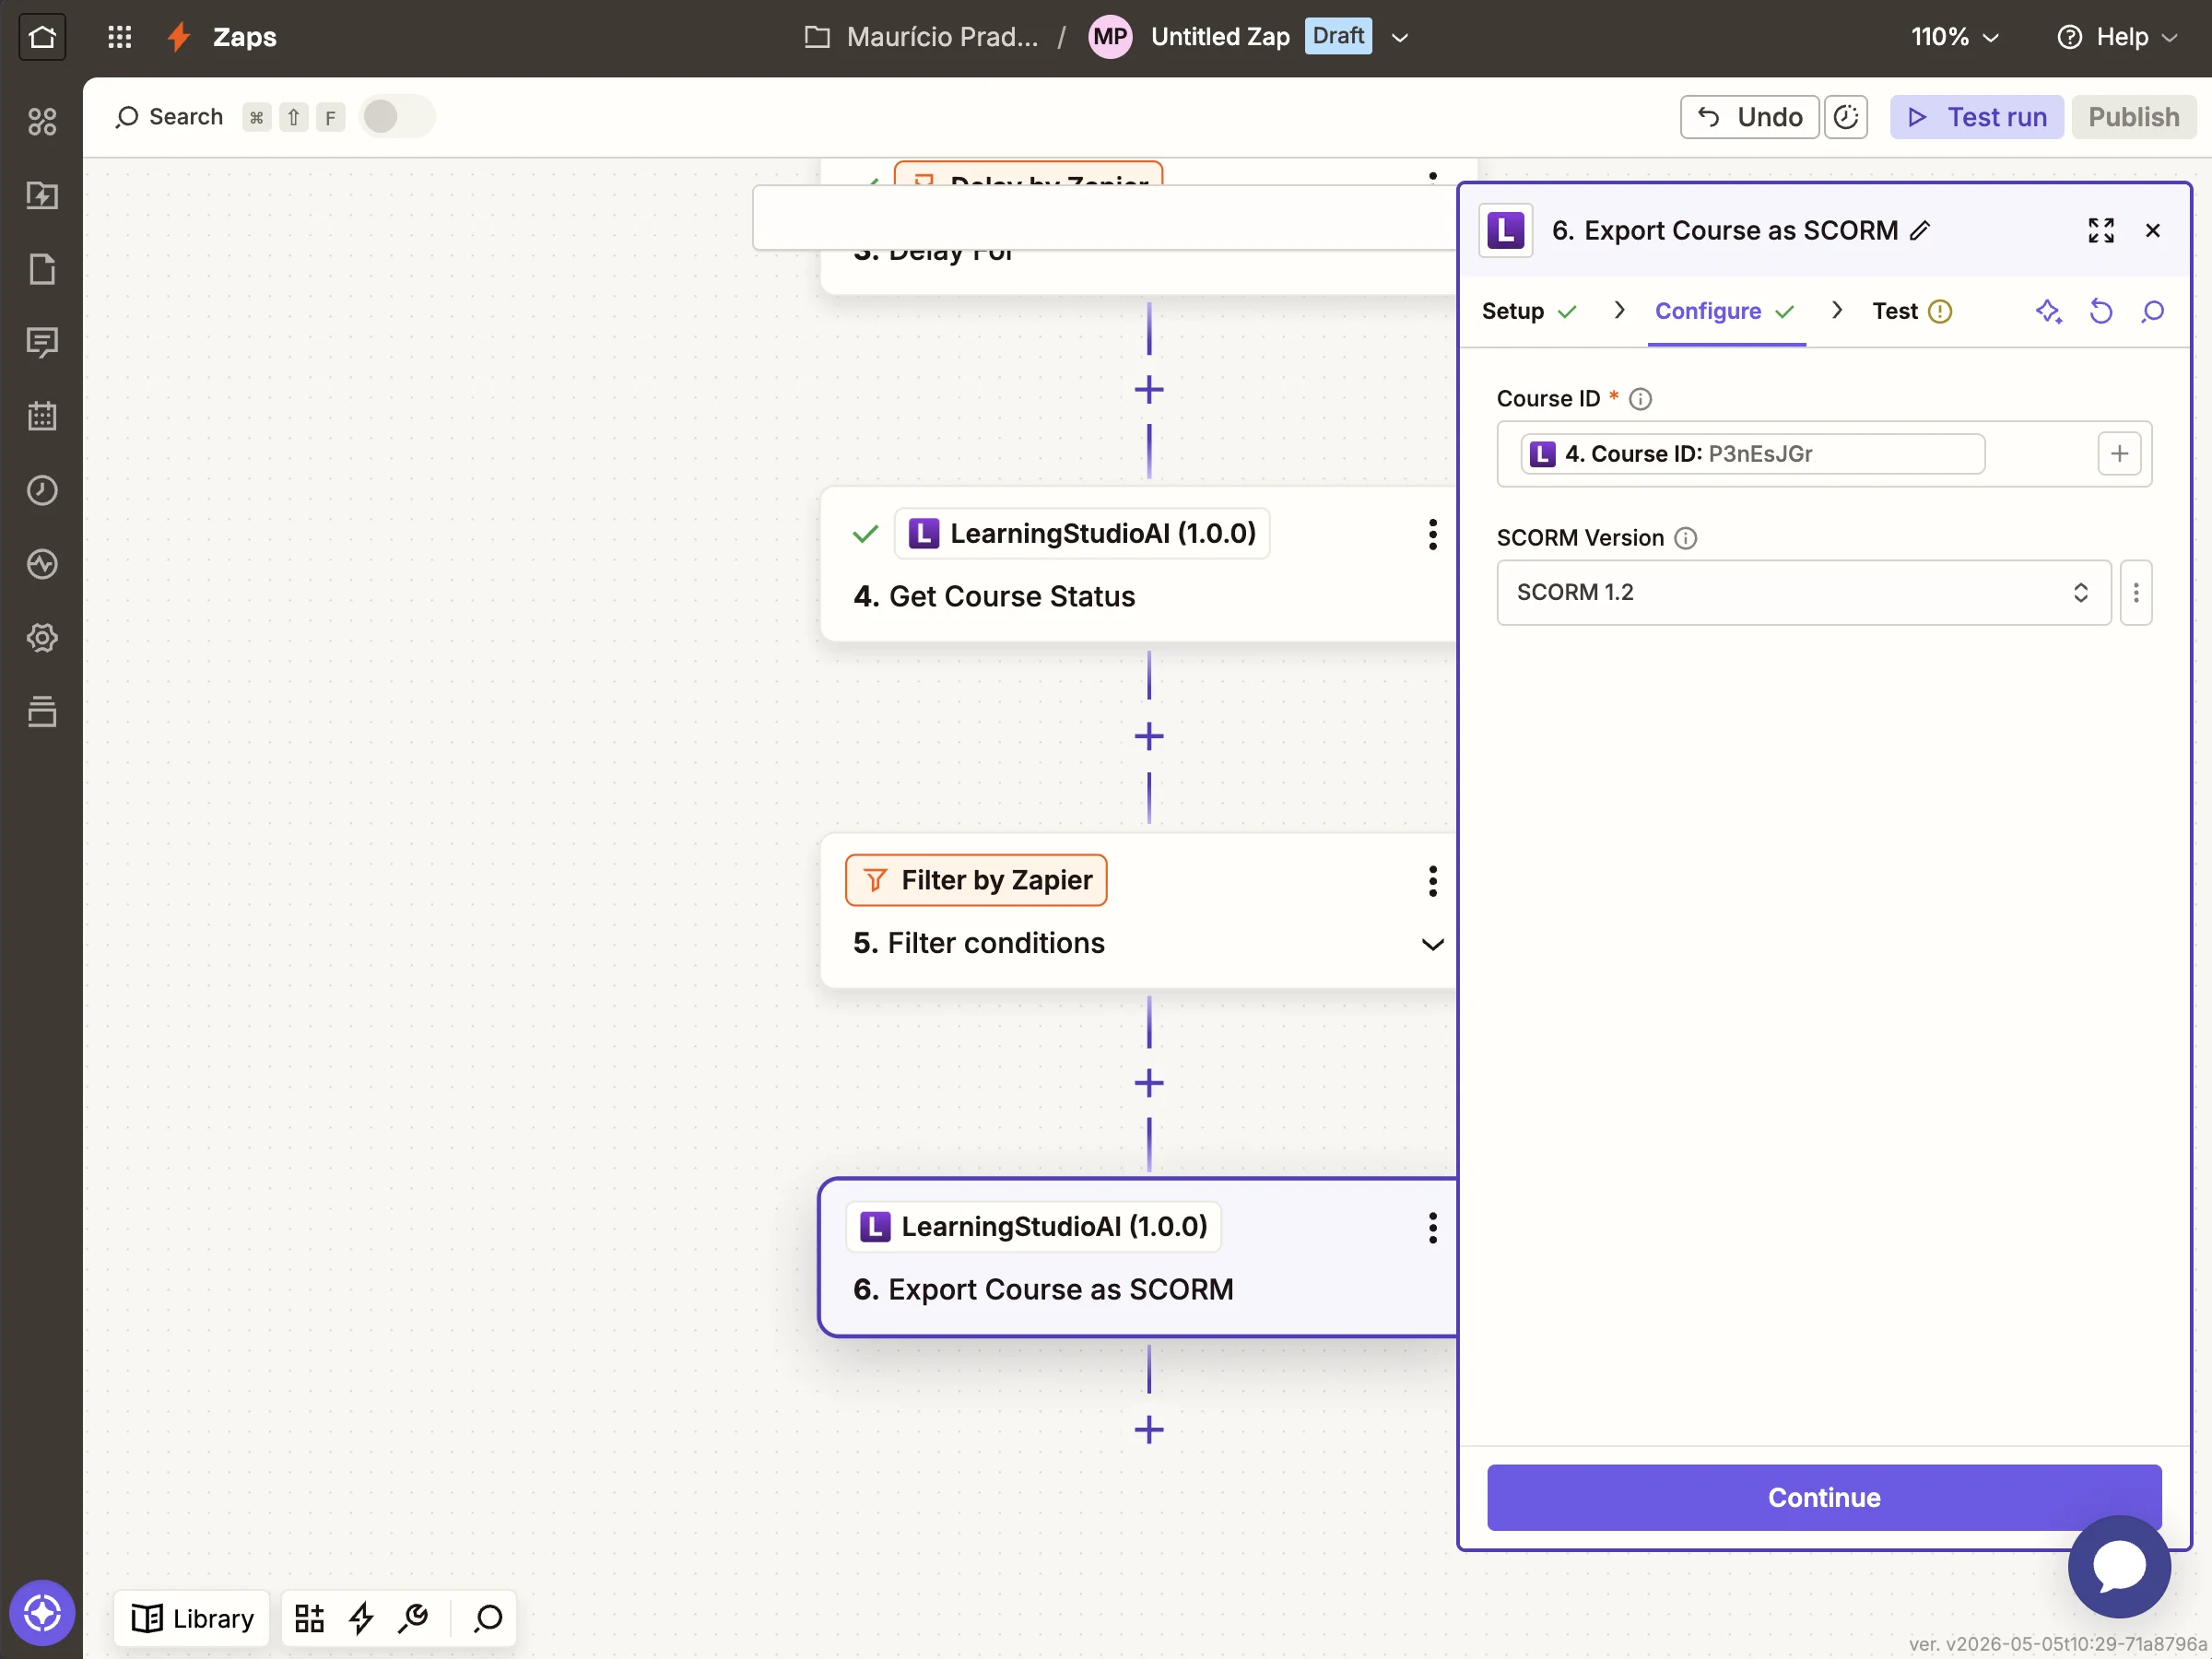The image size is (2212, 1659).
Task: Add step after Export Course as SCORM
Action: [x=1149, y=1430]
